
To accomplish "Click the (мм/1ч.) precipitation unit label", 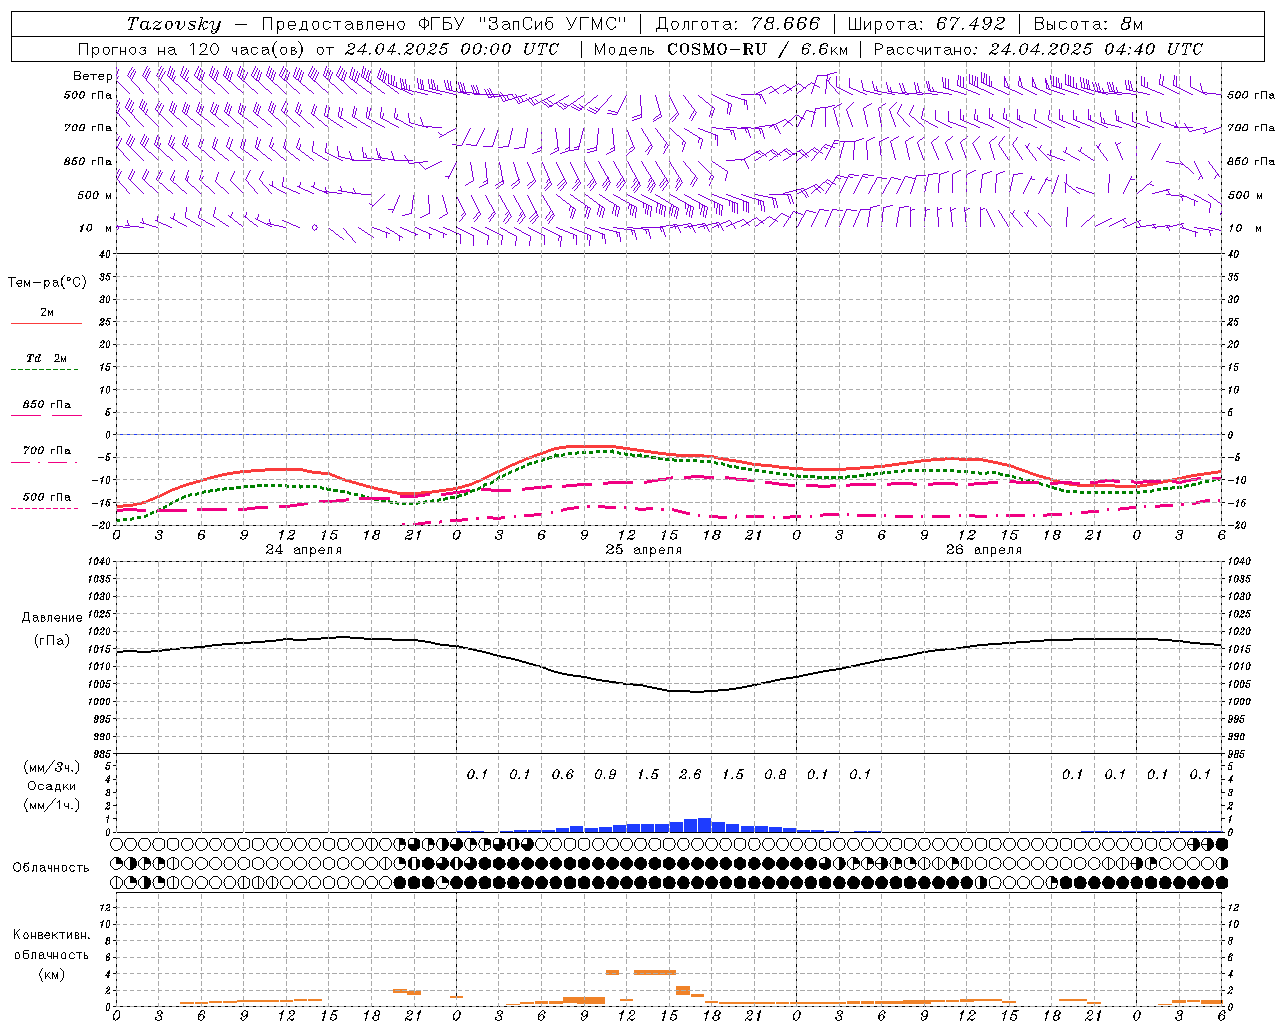I will click(x=52, y=805).
